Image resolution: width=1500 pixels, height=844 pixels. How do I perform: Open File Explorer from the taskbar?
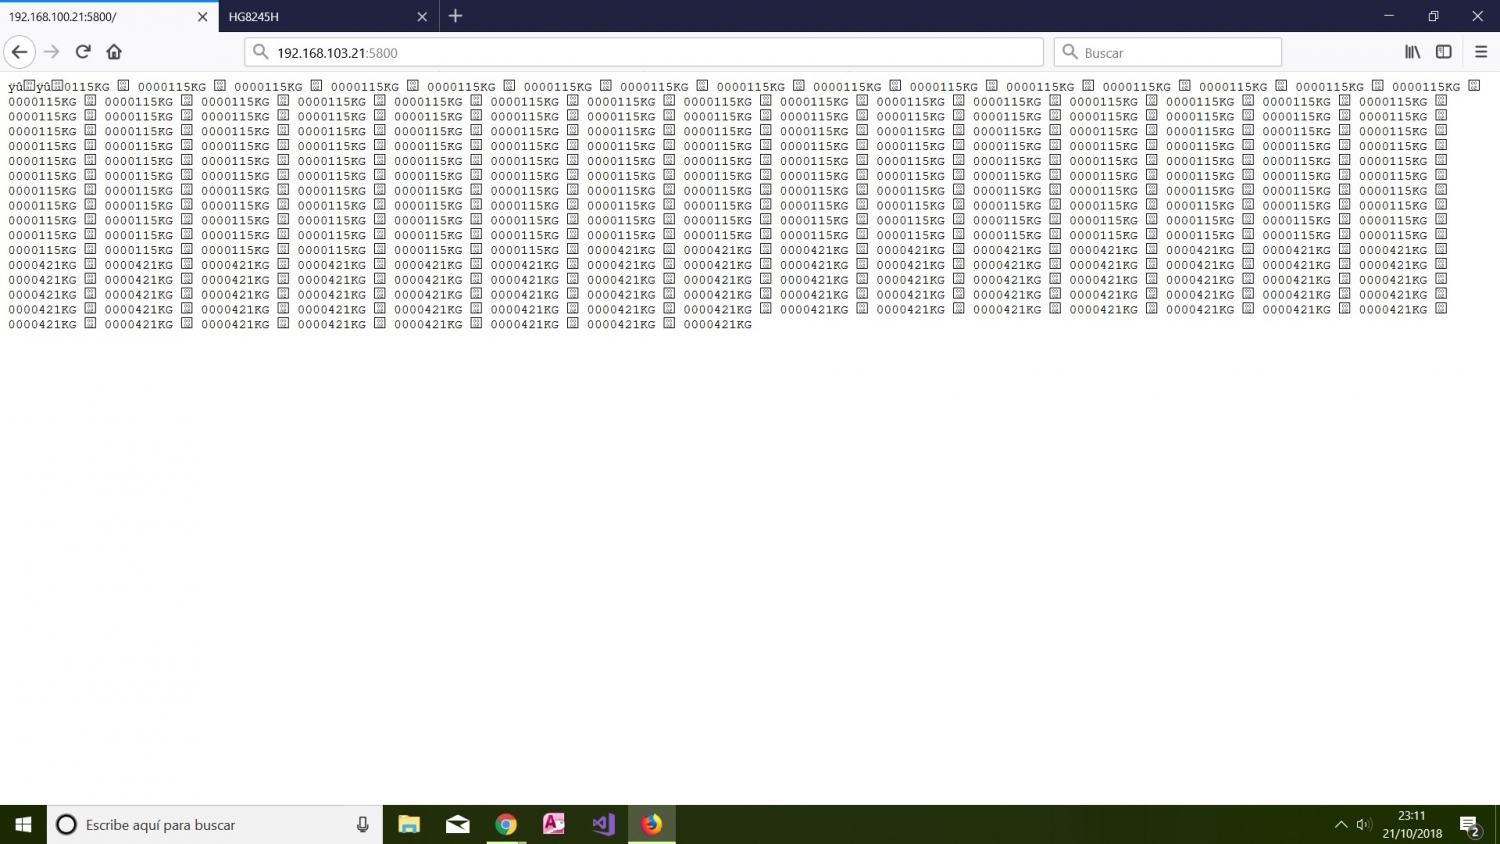coord(409,825)
